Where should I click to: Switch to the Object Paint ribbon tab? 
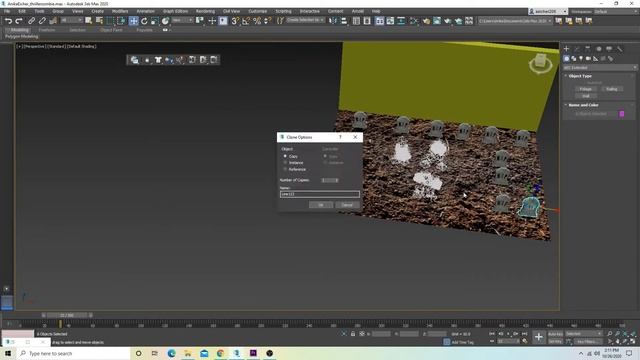click(111, 30)
